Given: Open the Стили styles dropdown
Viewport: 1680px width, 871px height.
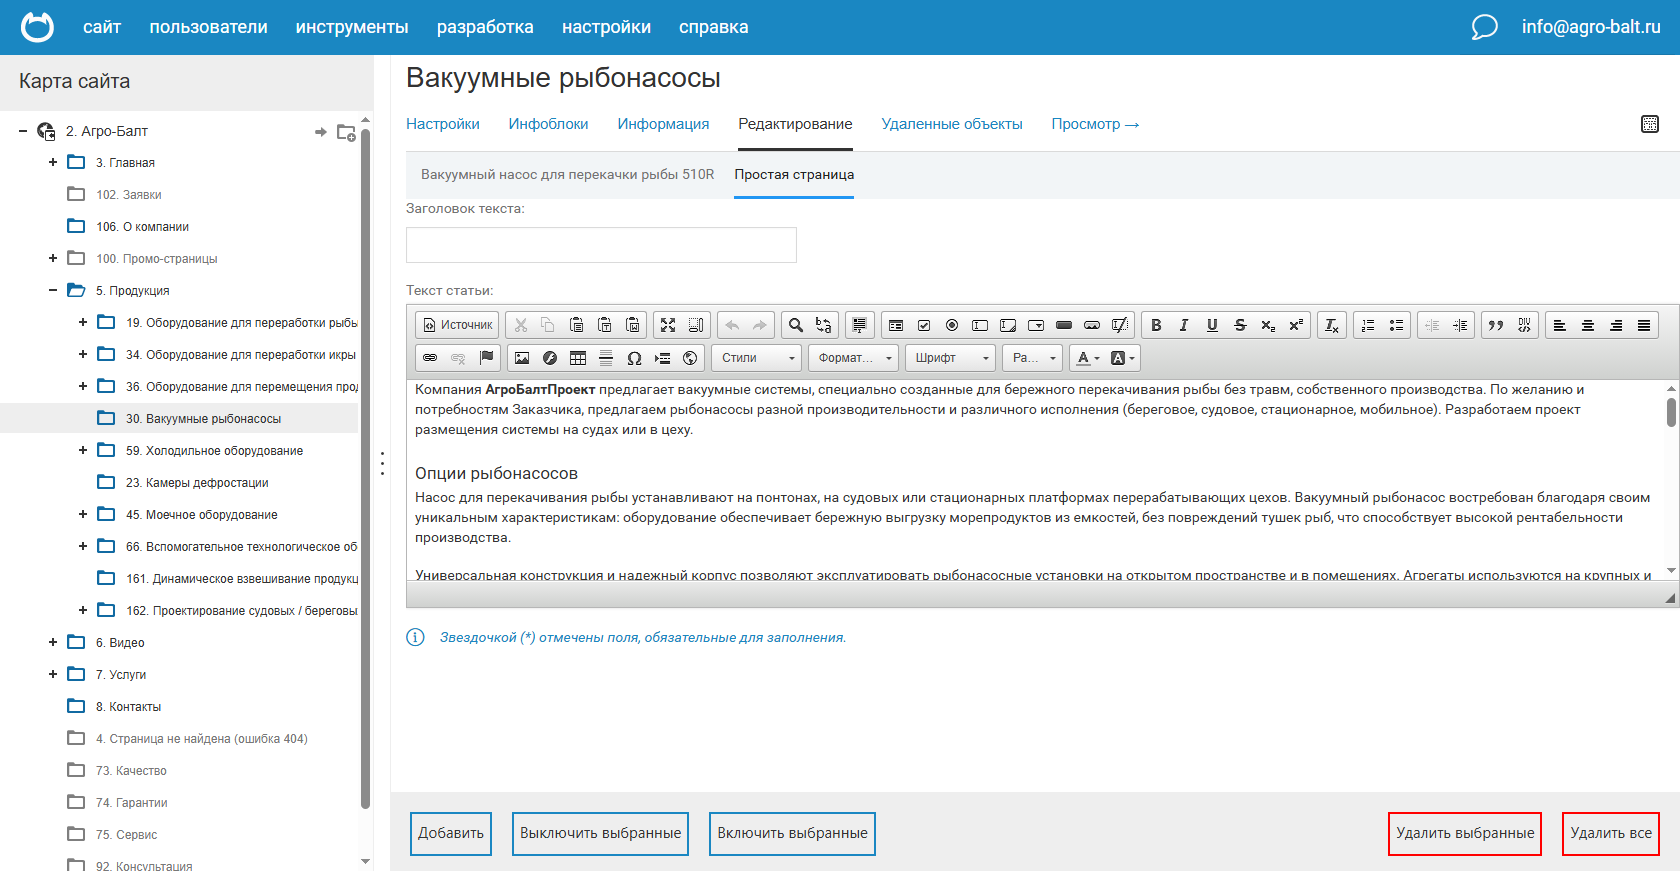Looking at the screenshot, I should 757,358.
